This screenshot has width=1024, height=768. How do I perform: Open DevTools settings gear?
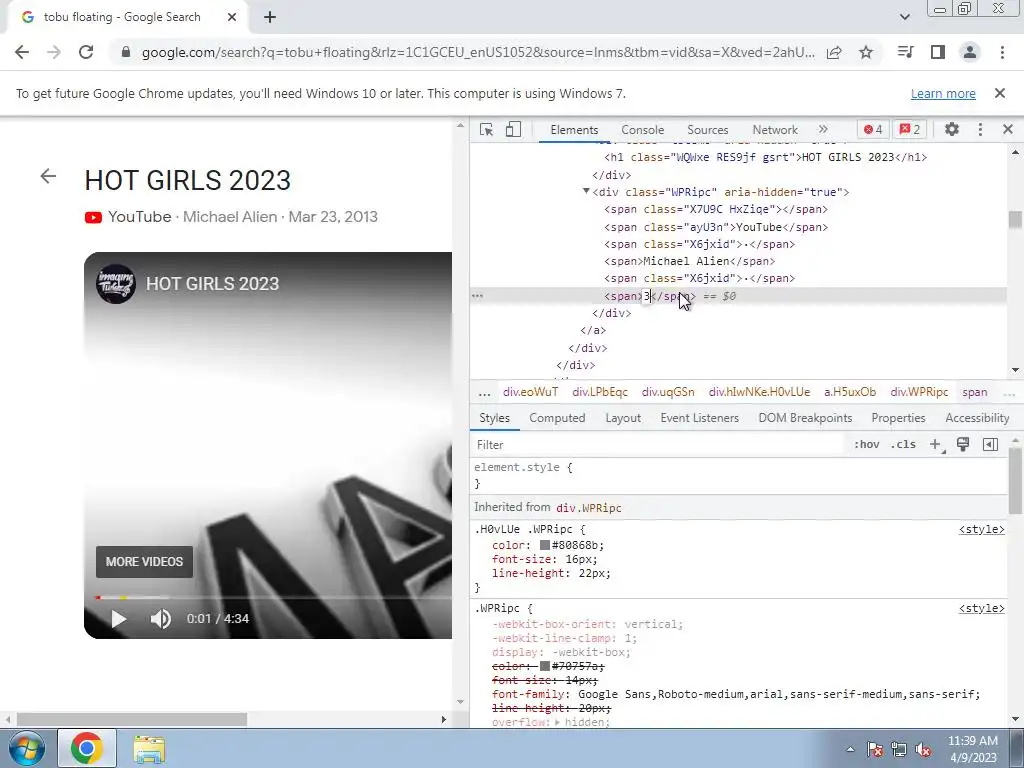[952, 129]
